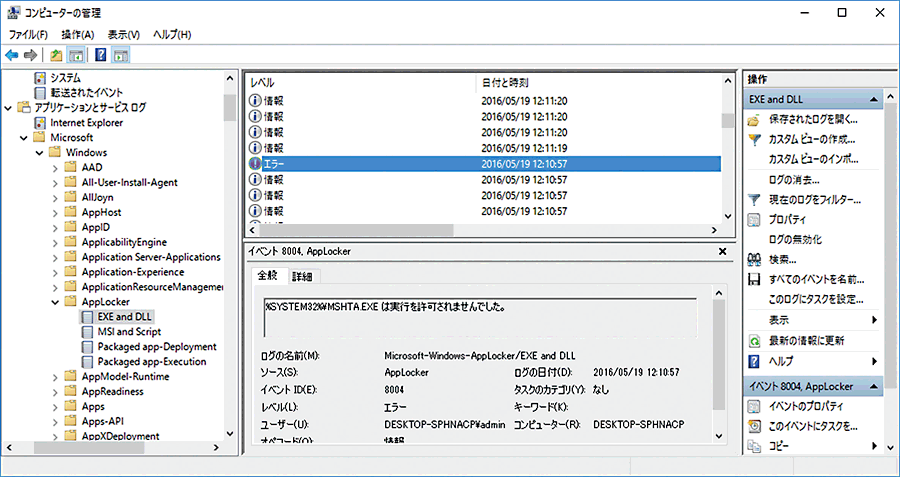Open 保存されたログを開く folder icon
The height and width of the screenshot is (477, 900).
(754, 119)
